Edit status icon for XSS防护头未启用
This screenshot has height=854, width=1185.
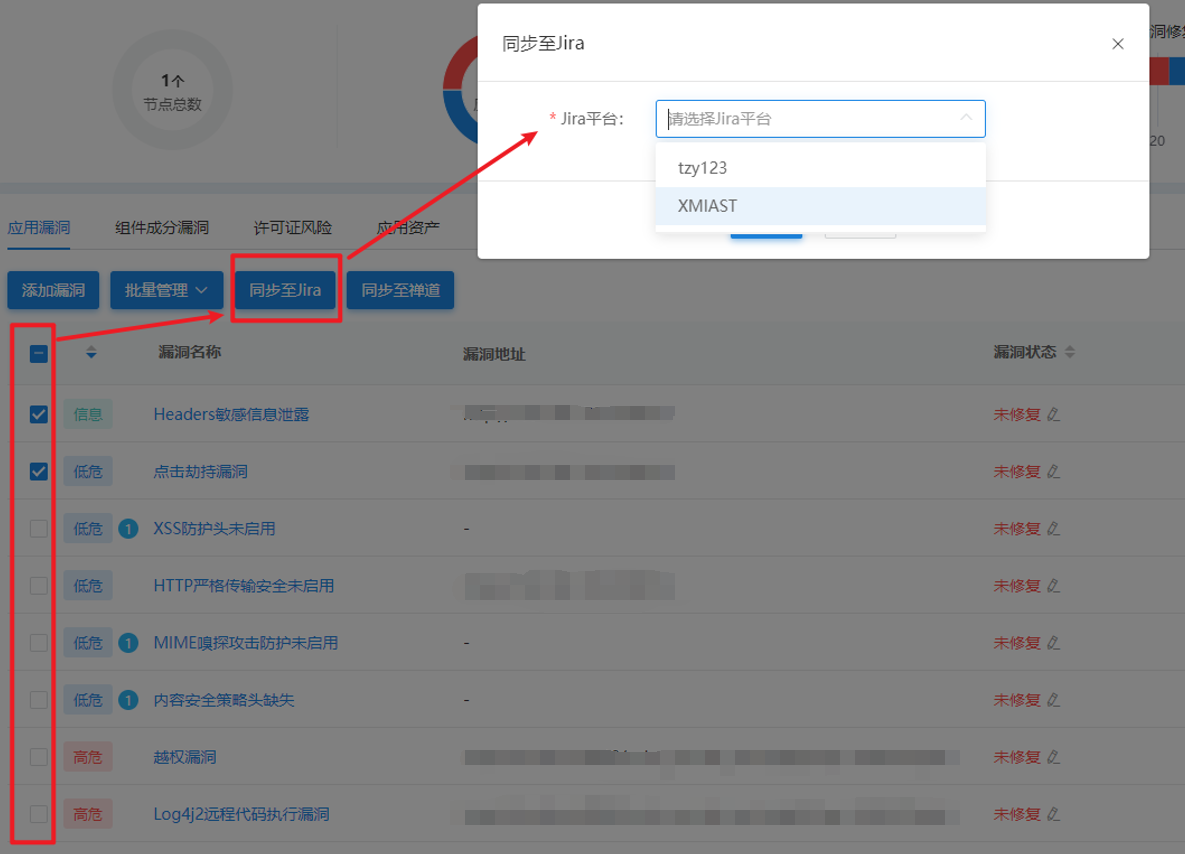point(1054,528)
